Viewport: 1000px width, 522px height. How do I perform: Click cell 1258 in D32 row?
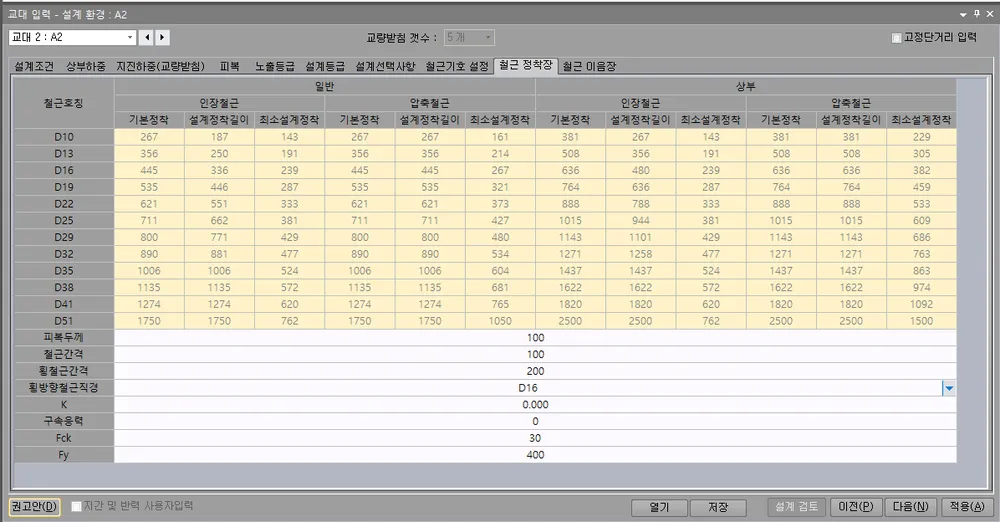[640, 254]
